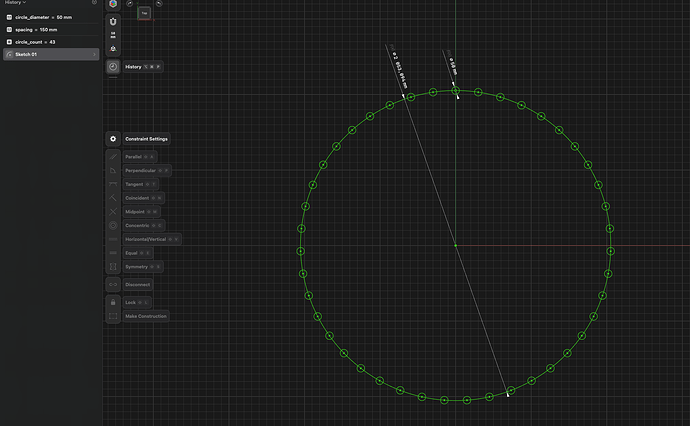
Task: Toggle the snapping magnet icon
Action: pyautogui.click(x=113, y=22)
